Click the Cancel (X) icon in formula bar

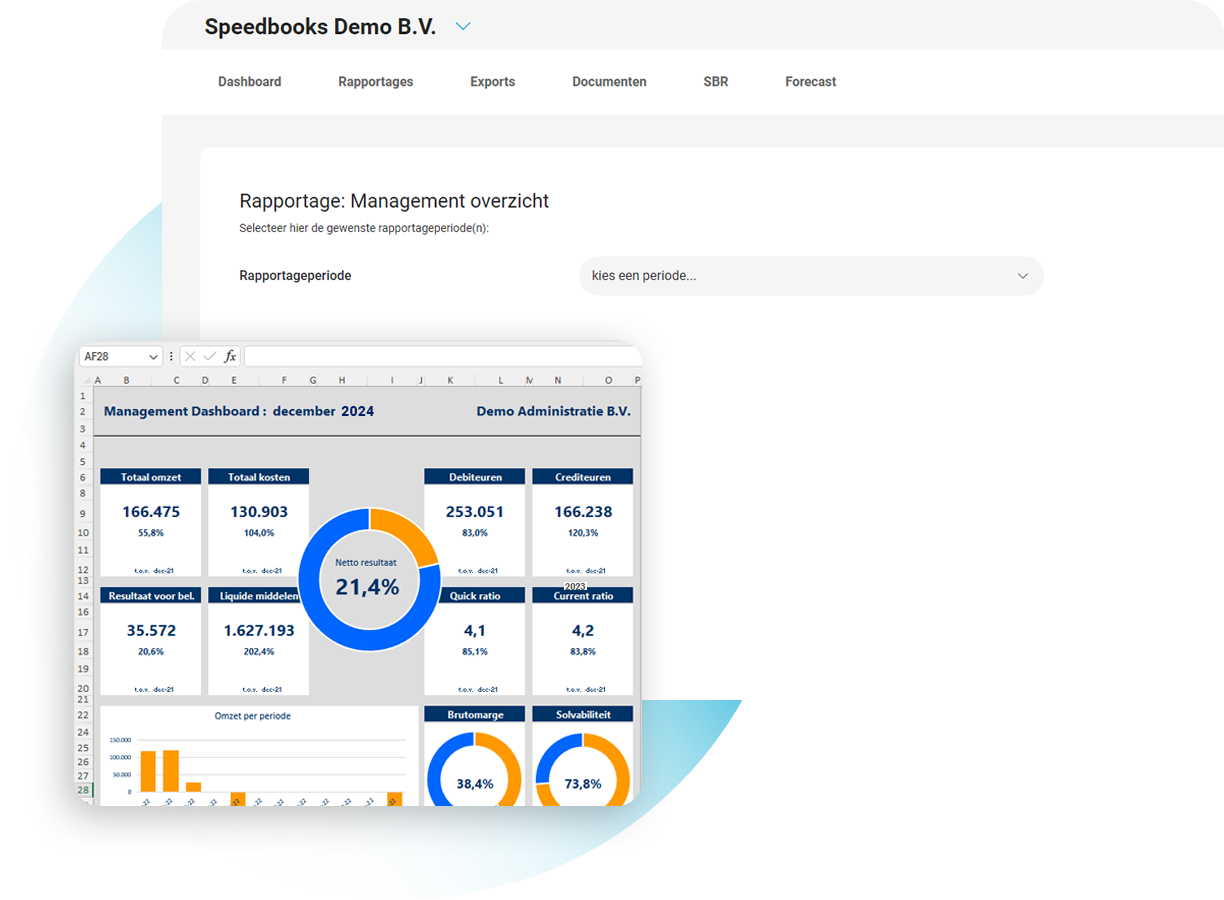189,356
